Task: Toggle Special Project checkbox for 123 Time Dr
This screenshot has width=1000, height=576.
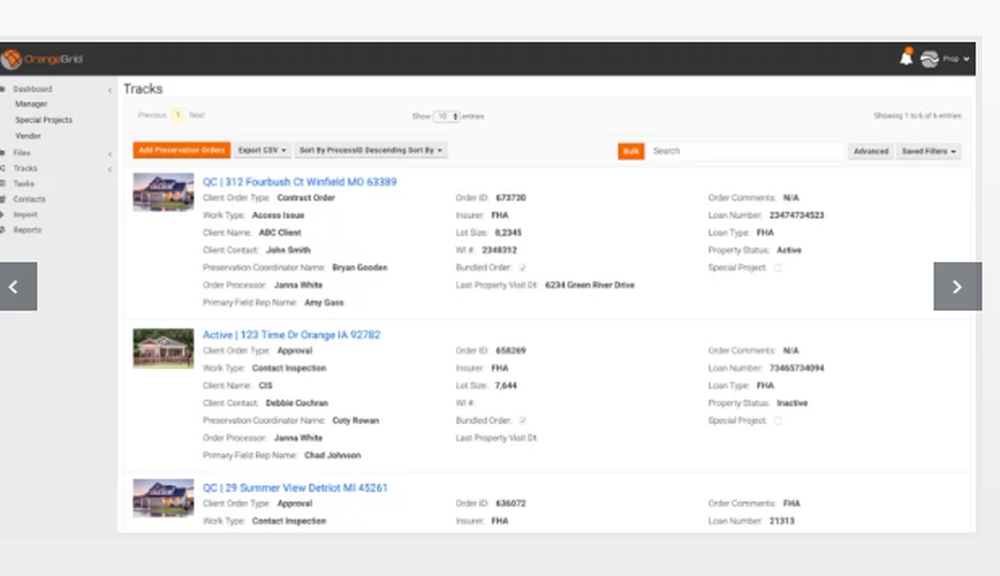Action: click(x=777, y=421)
